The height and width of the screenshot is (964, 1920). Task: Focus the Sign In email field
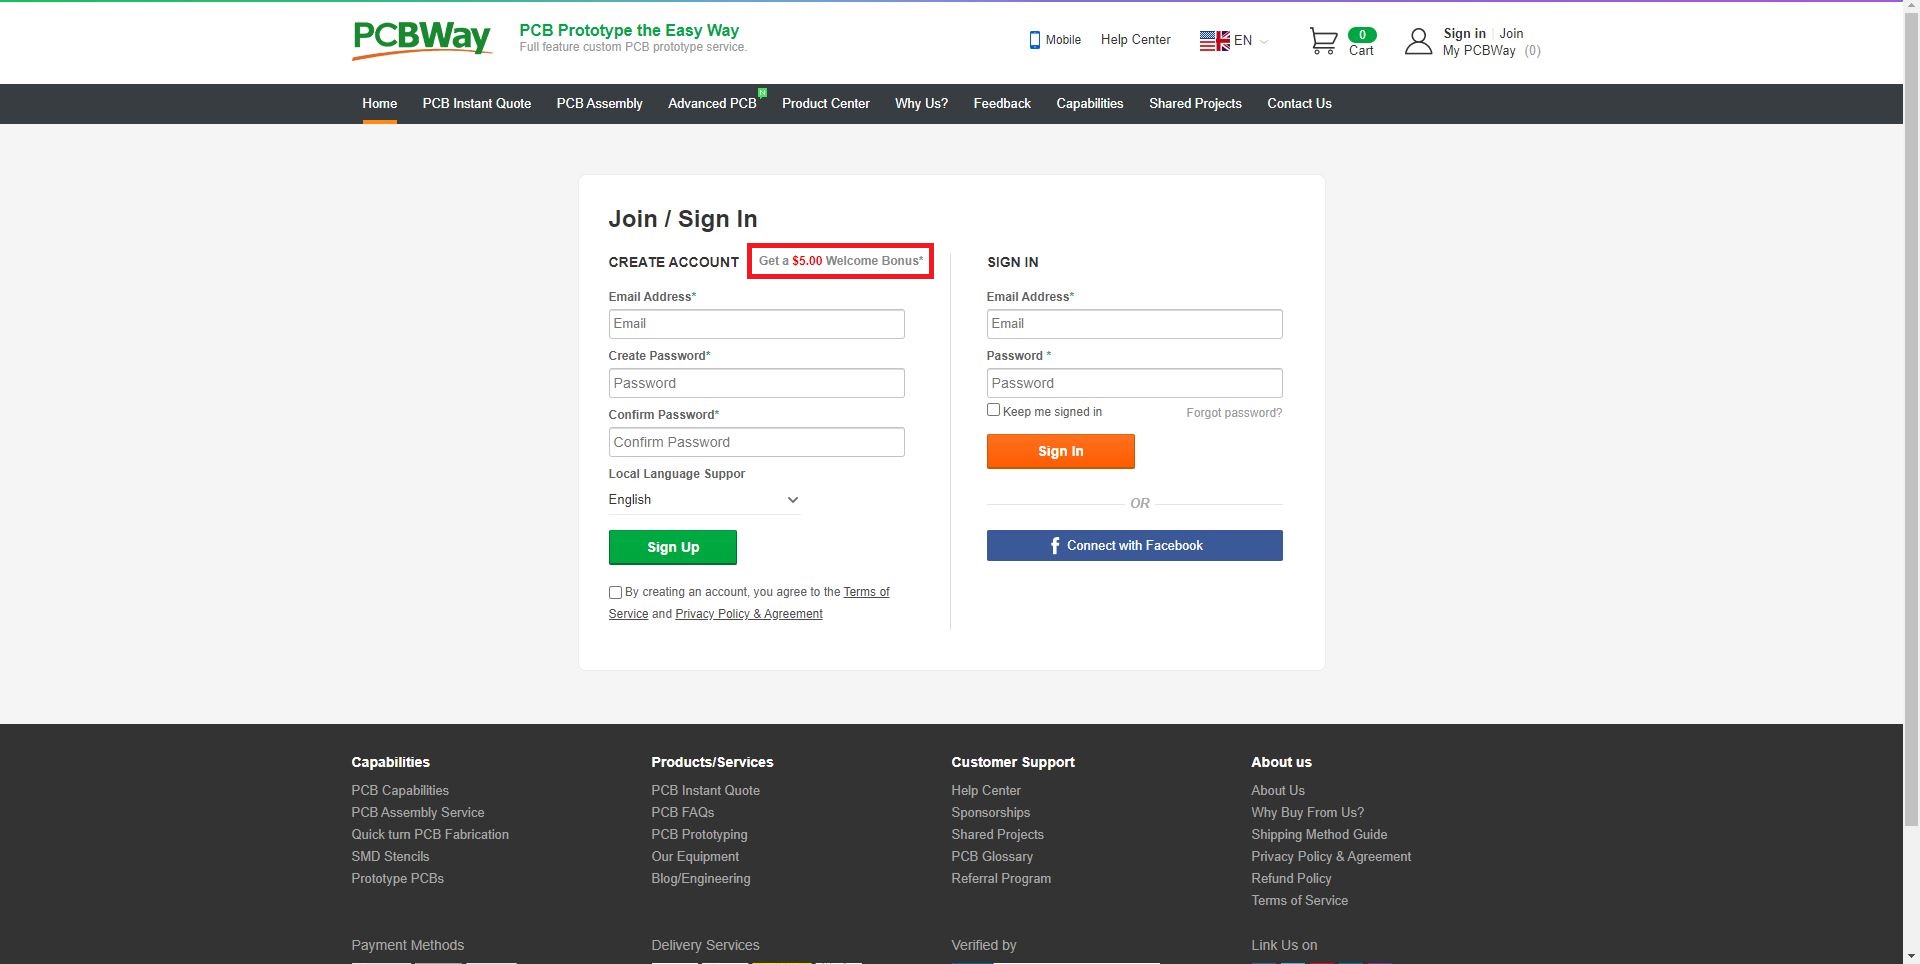[x=1134, y=324]
